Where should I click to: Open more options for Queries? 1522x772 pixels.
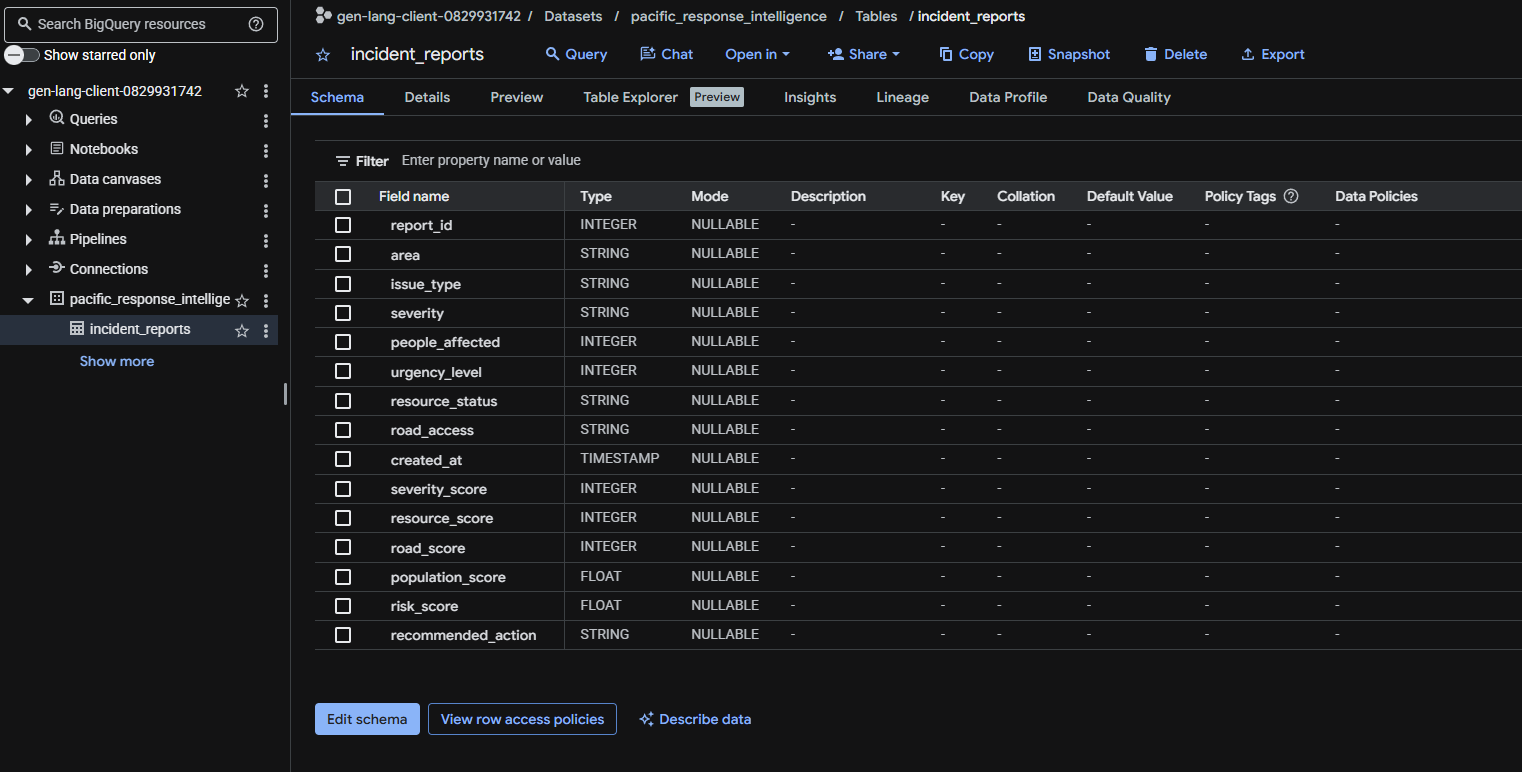266,121
